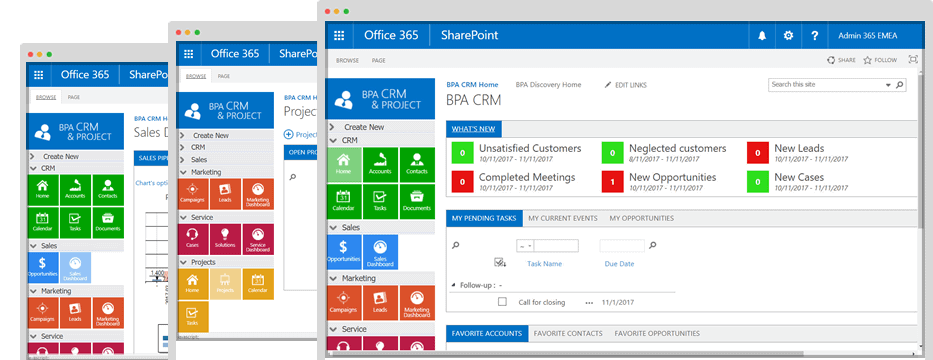Open Tasks tile in front window's CRM section
Screen dimensions: 933x360
point(380,201)
